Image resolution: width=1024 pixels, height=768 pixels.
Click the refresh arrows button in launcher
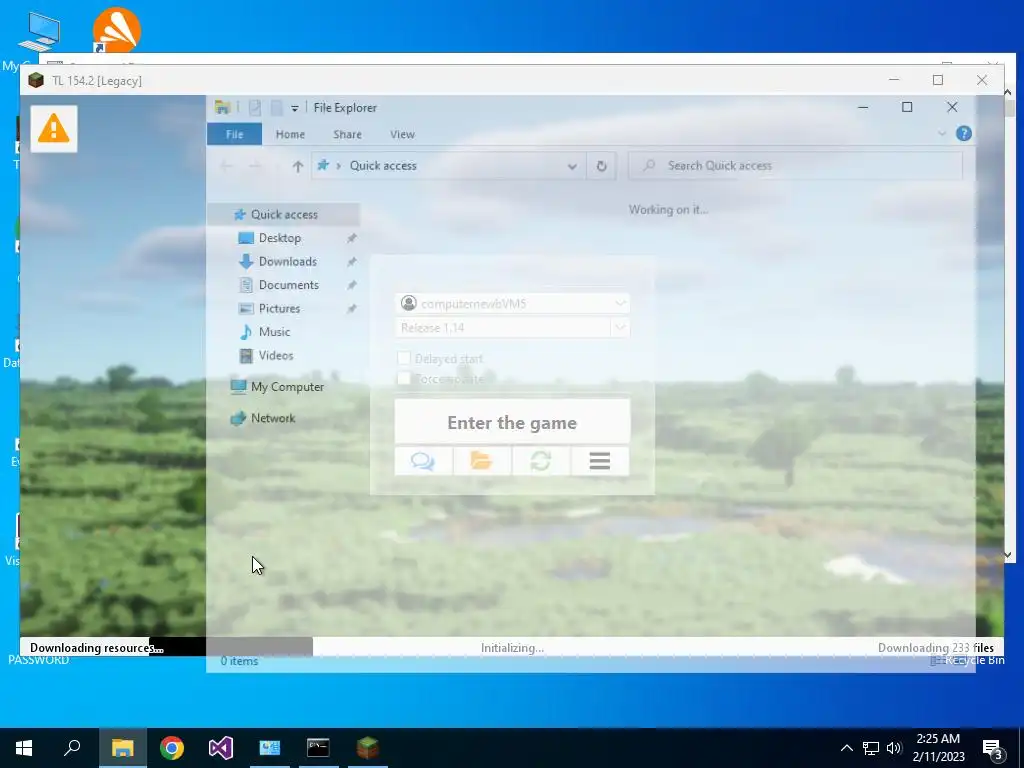[x=541, y=461]
